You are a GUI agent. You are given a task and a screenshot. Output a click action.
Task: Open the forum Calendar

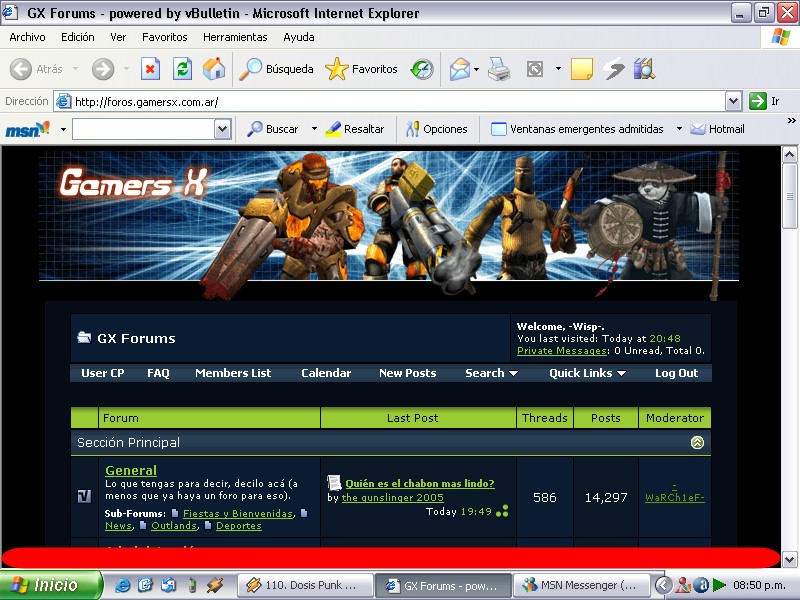[326, 373]
